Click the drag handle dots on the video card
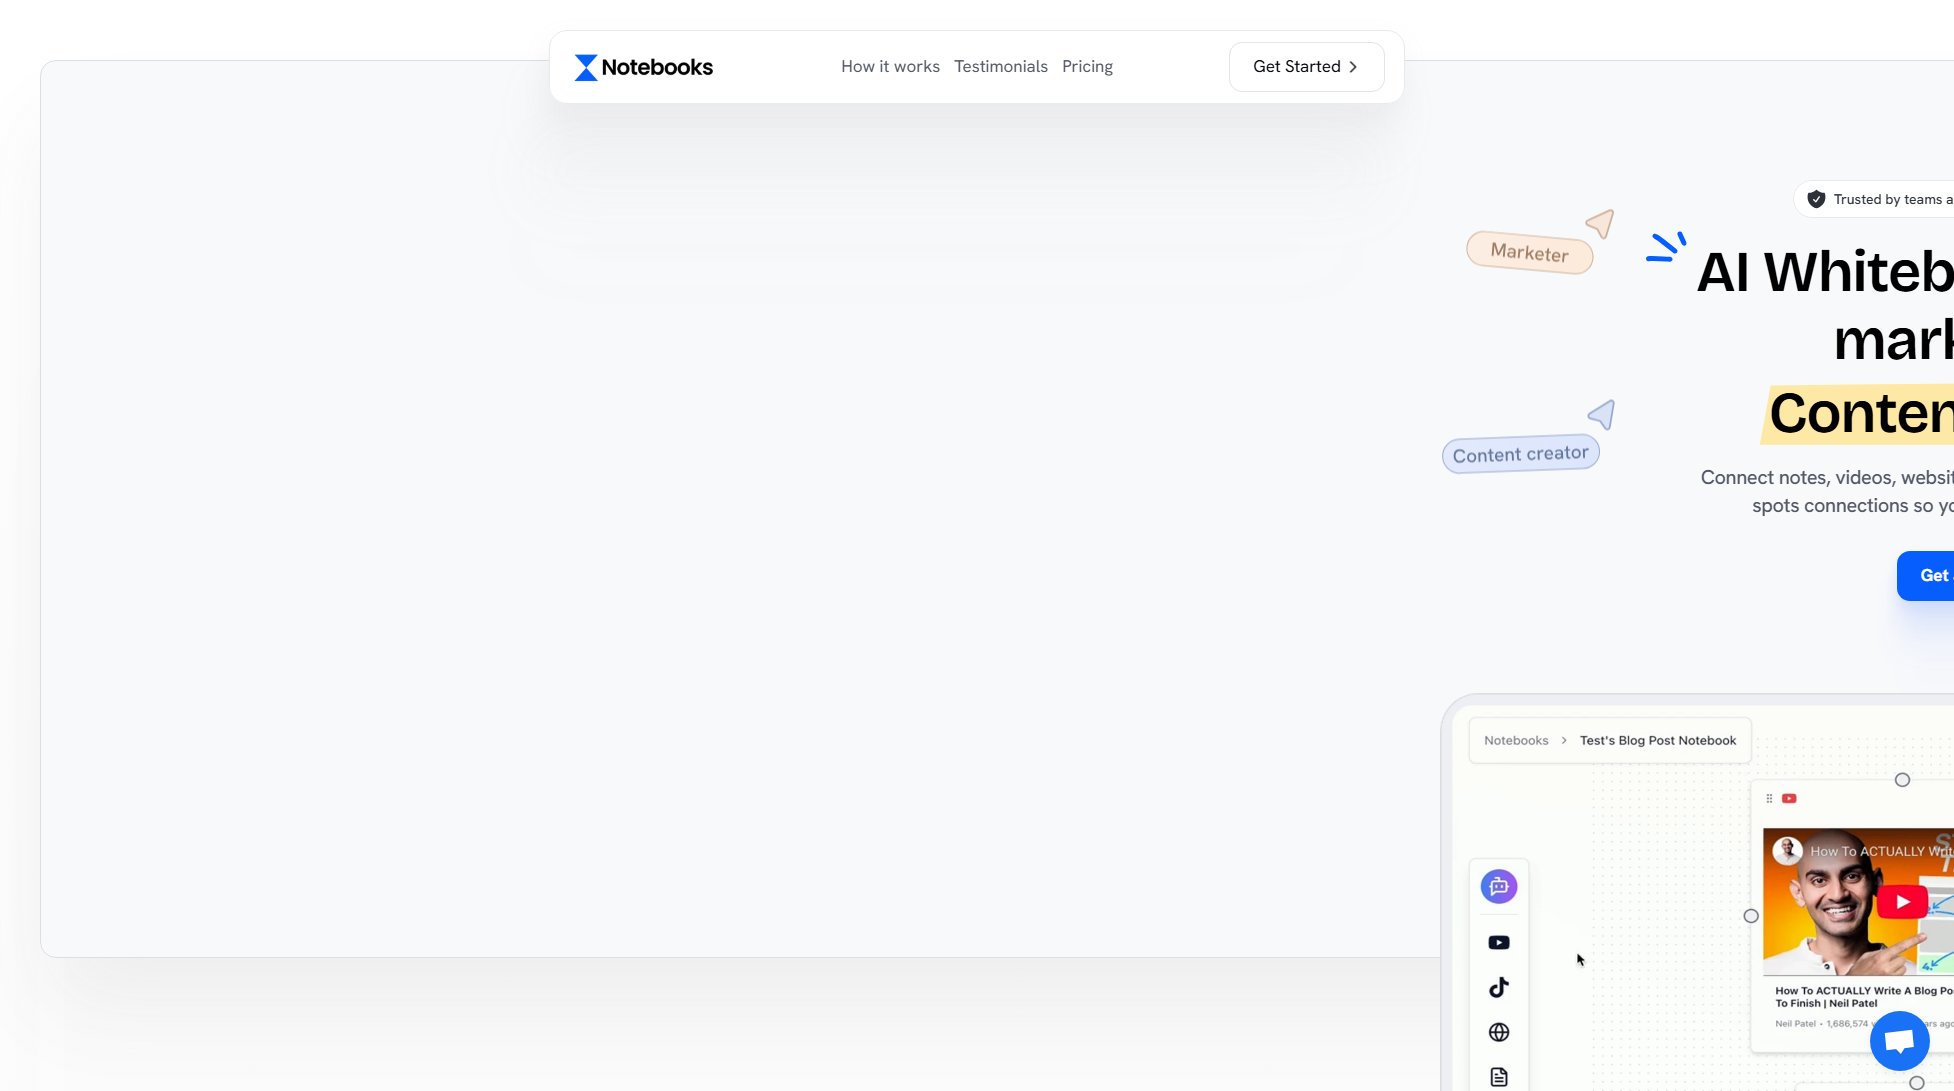Screen dimensions: 1954x1091 coord(1769,798)
